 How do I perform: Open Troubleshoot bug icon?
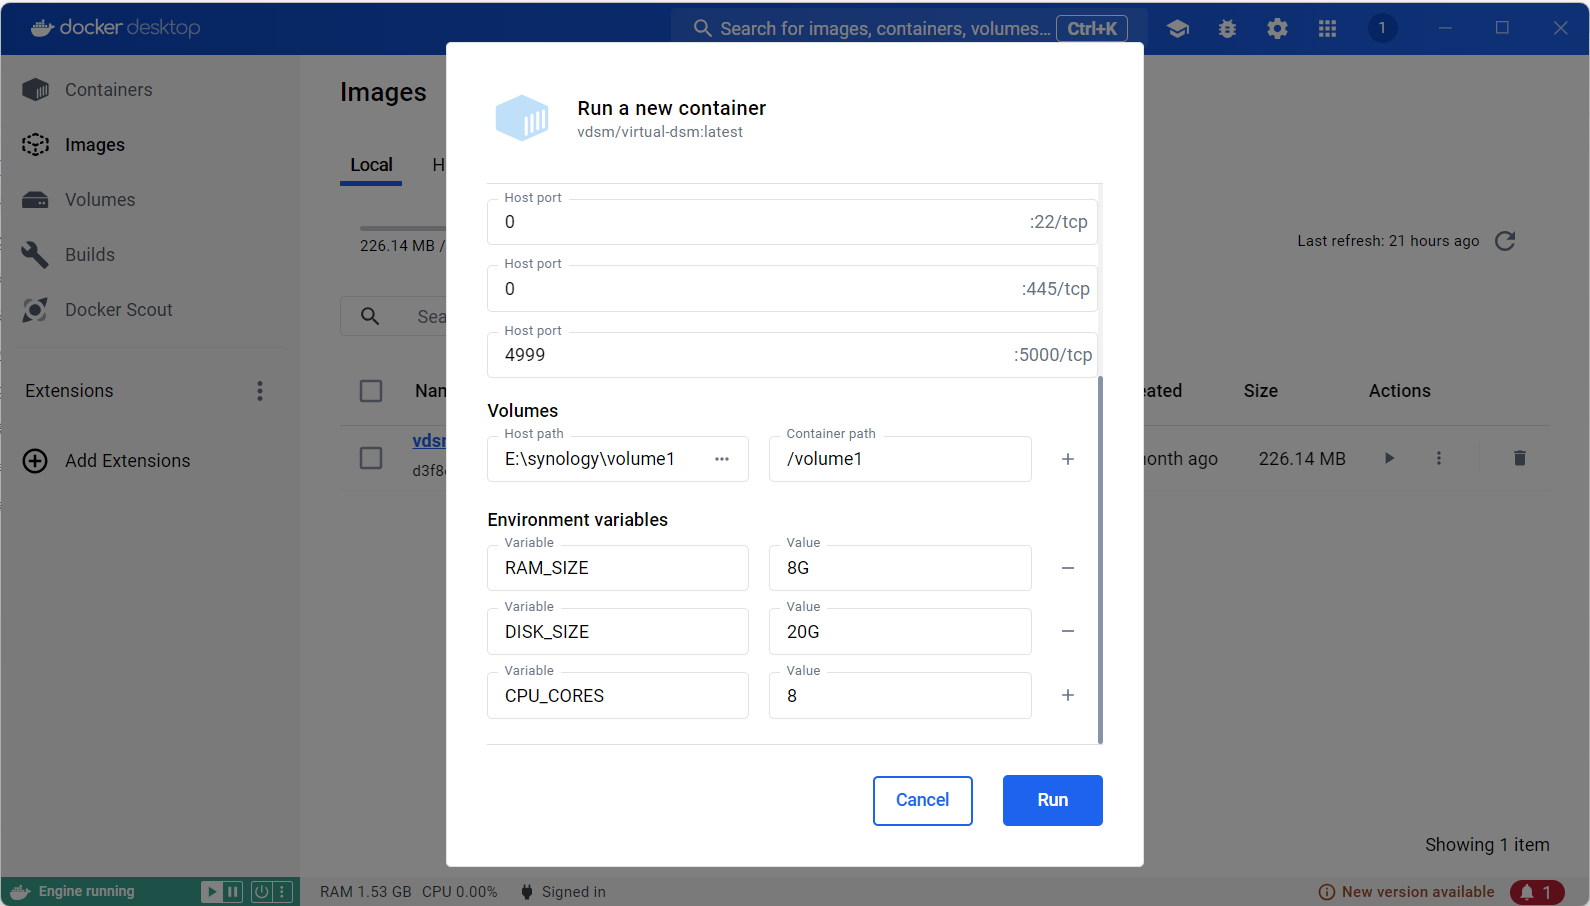(x=1228, y=29)
